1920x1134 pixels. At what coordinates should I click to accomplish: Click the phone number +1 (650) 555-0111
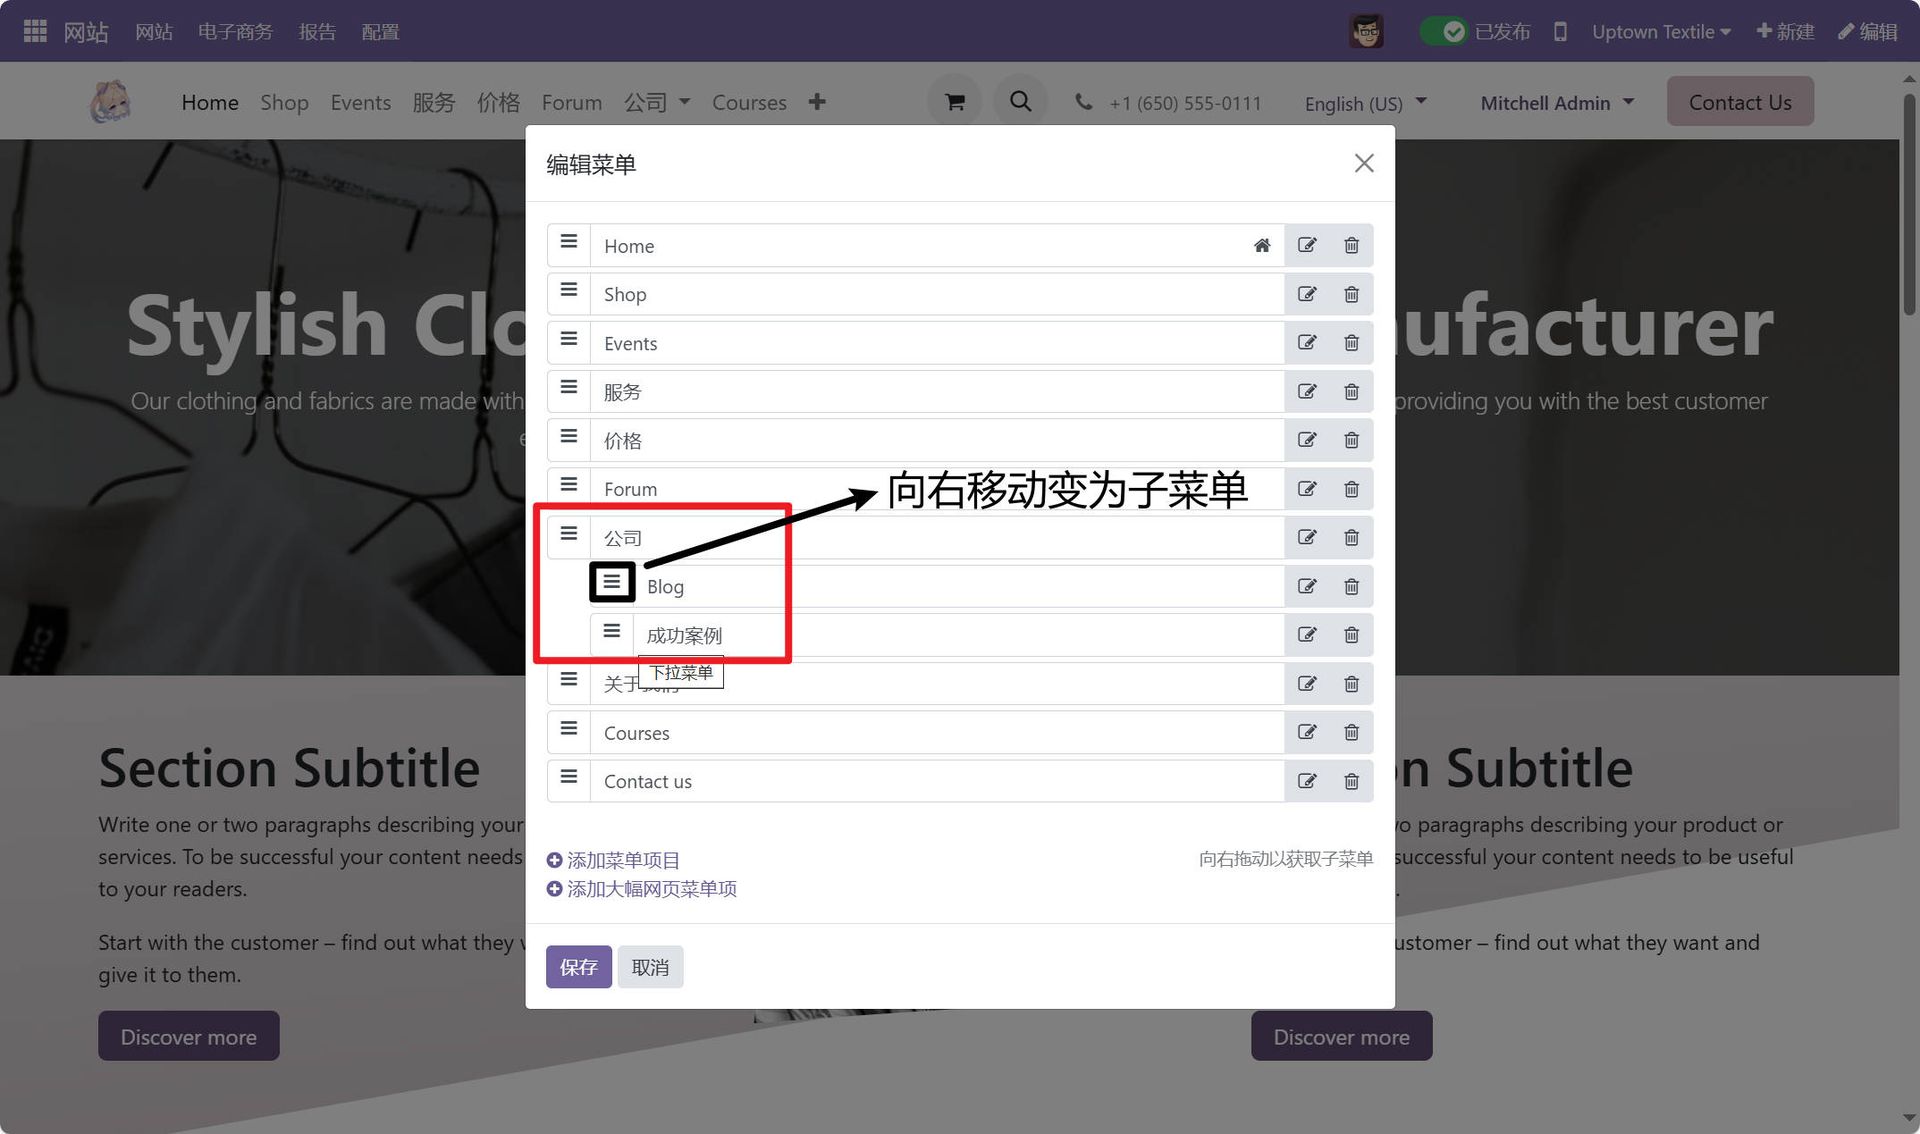(x=1185, y=103)
